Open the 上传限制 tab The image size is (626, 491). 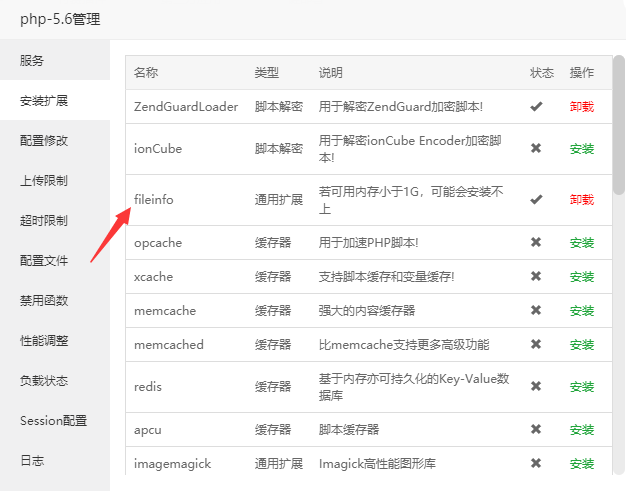coord(55,180)
